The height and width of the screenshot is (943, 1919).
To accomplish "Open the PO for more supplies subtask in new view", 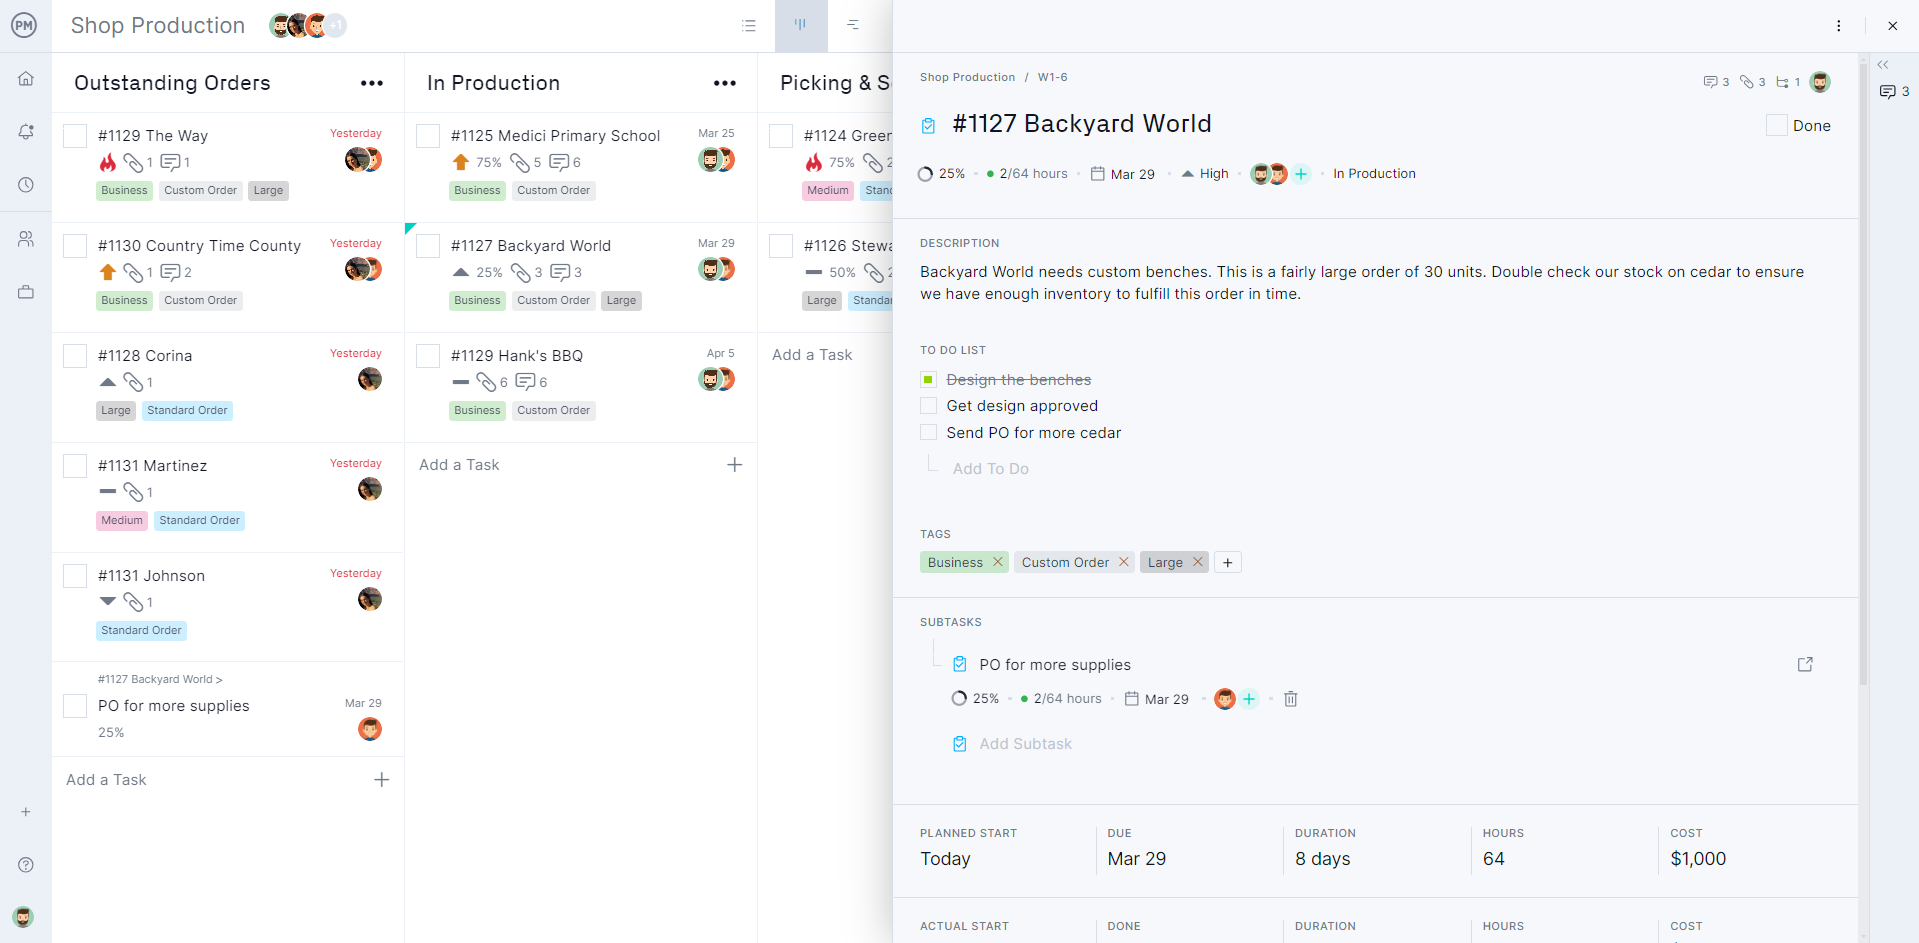I will pos(1805,665).
